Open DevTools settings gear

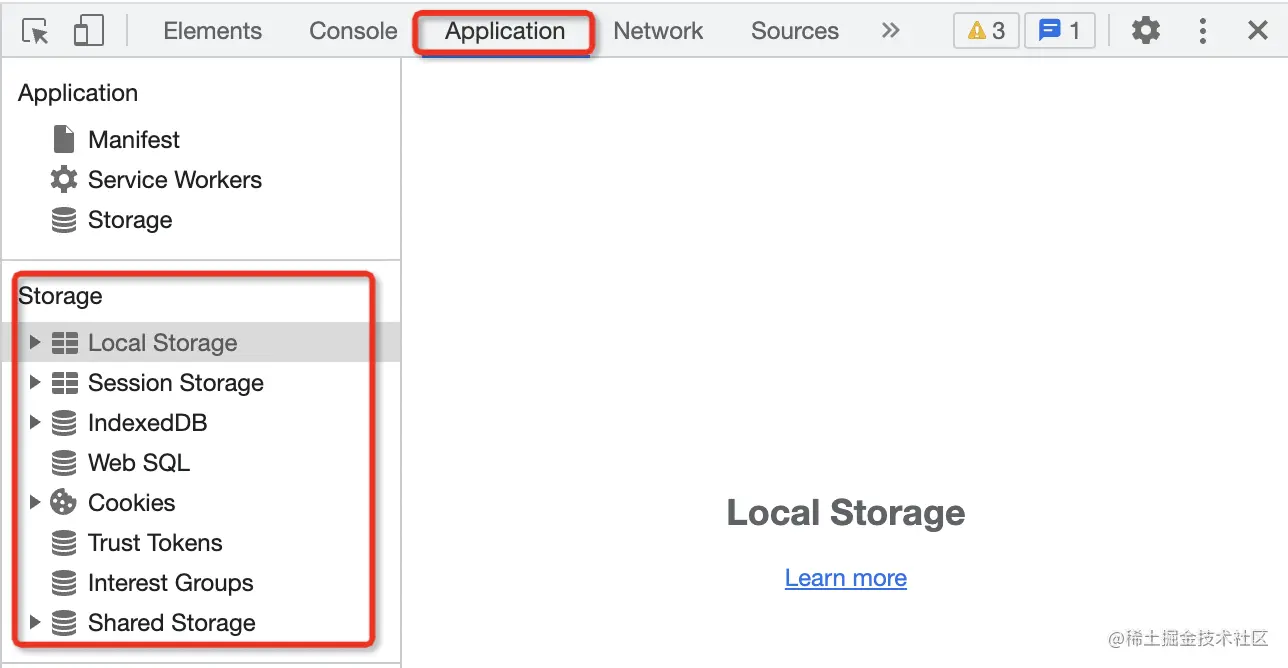[x=1145, y=31]
